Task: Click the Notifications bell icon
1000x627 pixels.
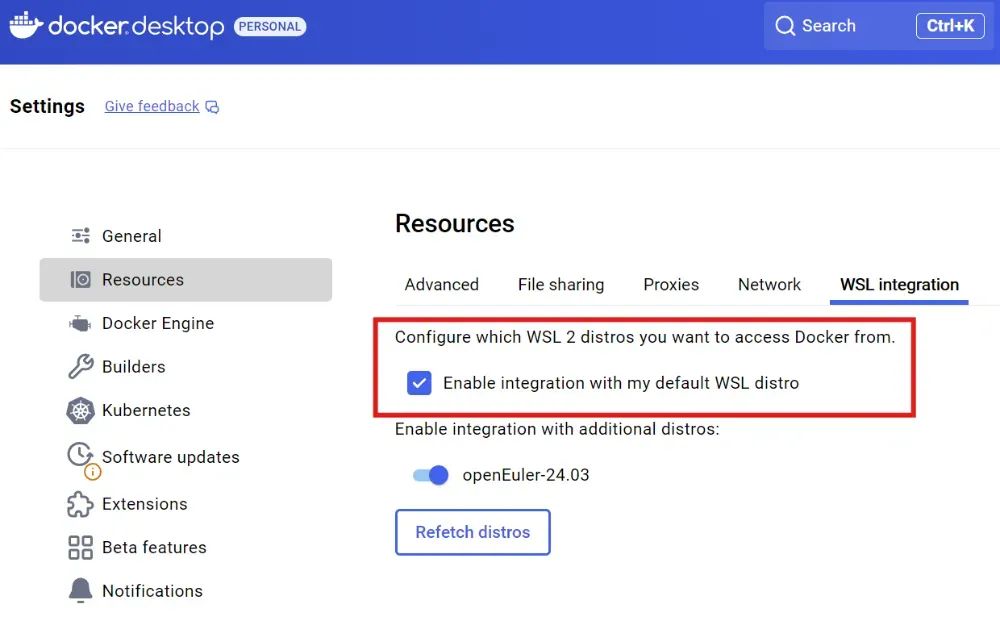Action: [x=80, y=591]
